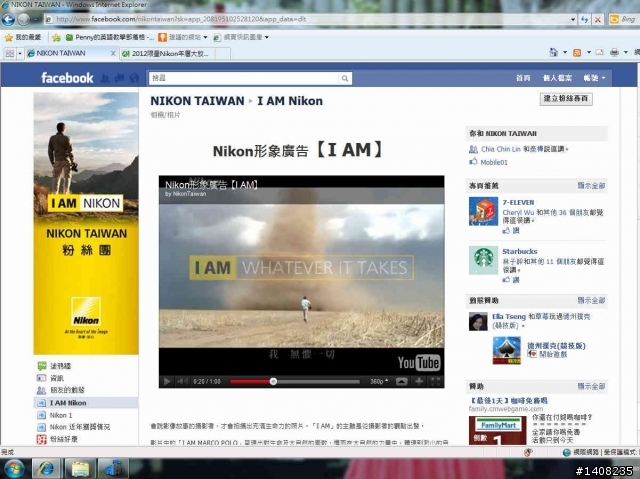The width and height of the screenshot is (640, 479).
Task: Click the home icon in IE command bar
Action: tap(553, 52)
